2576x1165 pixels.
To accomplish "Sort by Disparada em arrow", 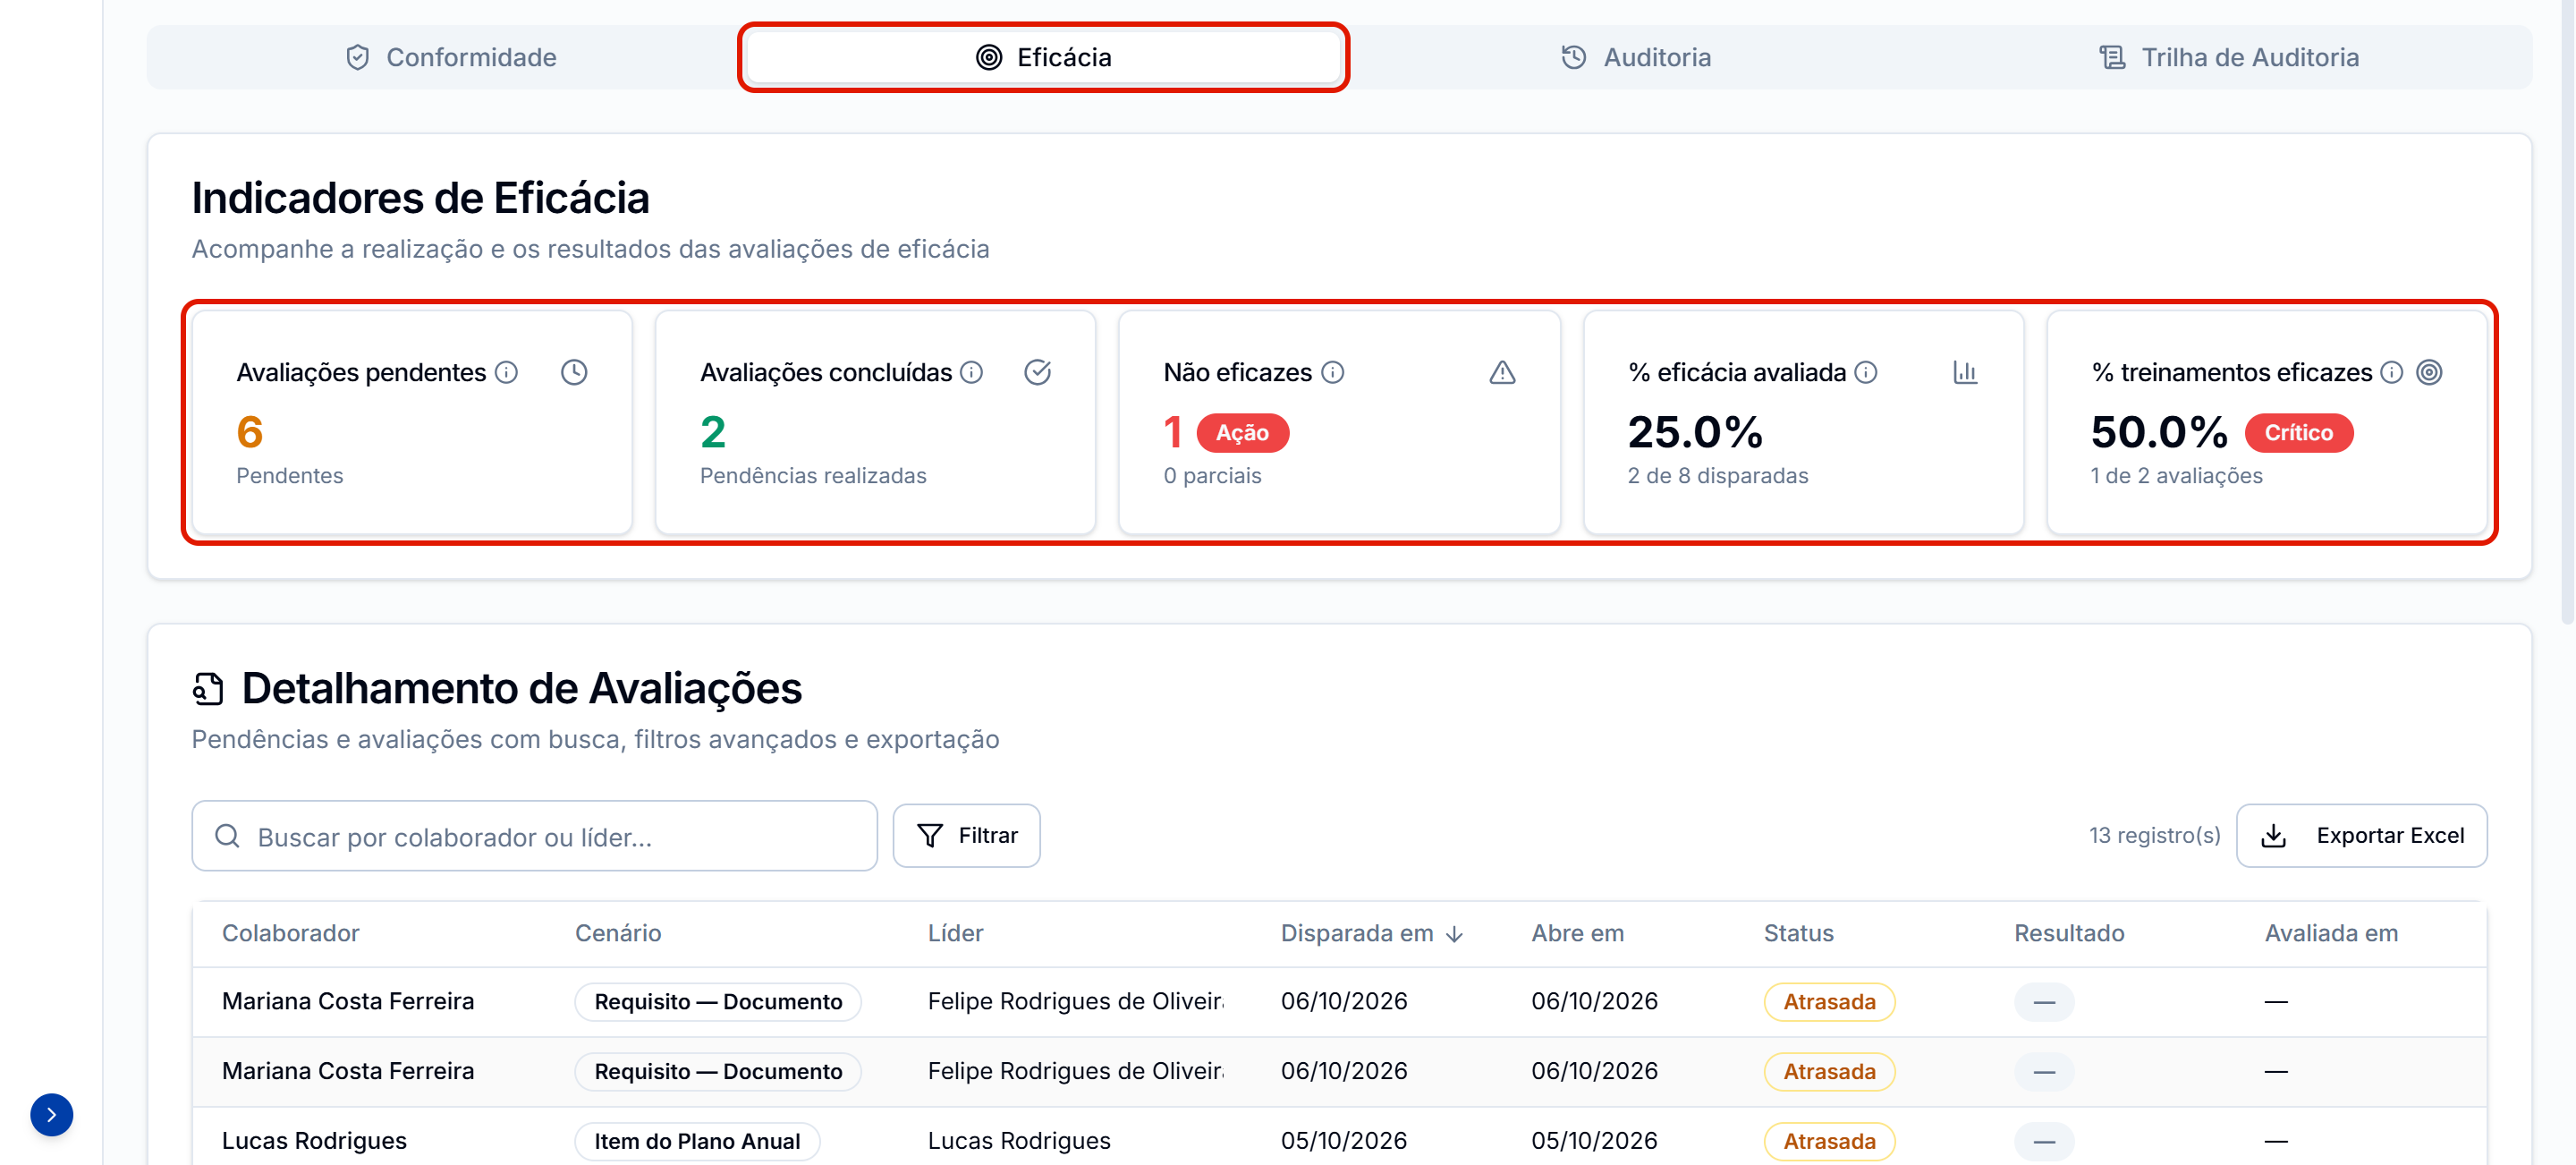I will 1455,934.
